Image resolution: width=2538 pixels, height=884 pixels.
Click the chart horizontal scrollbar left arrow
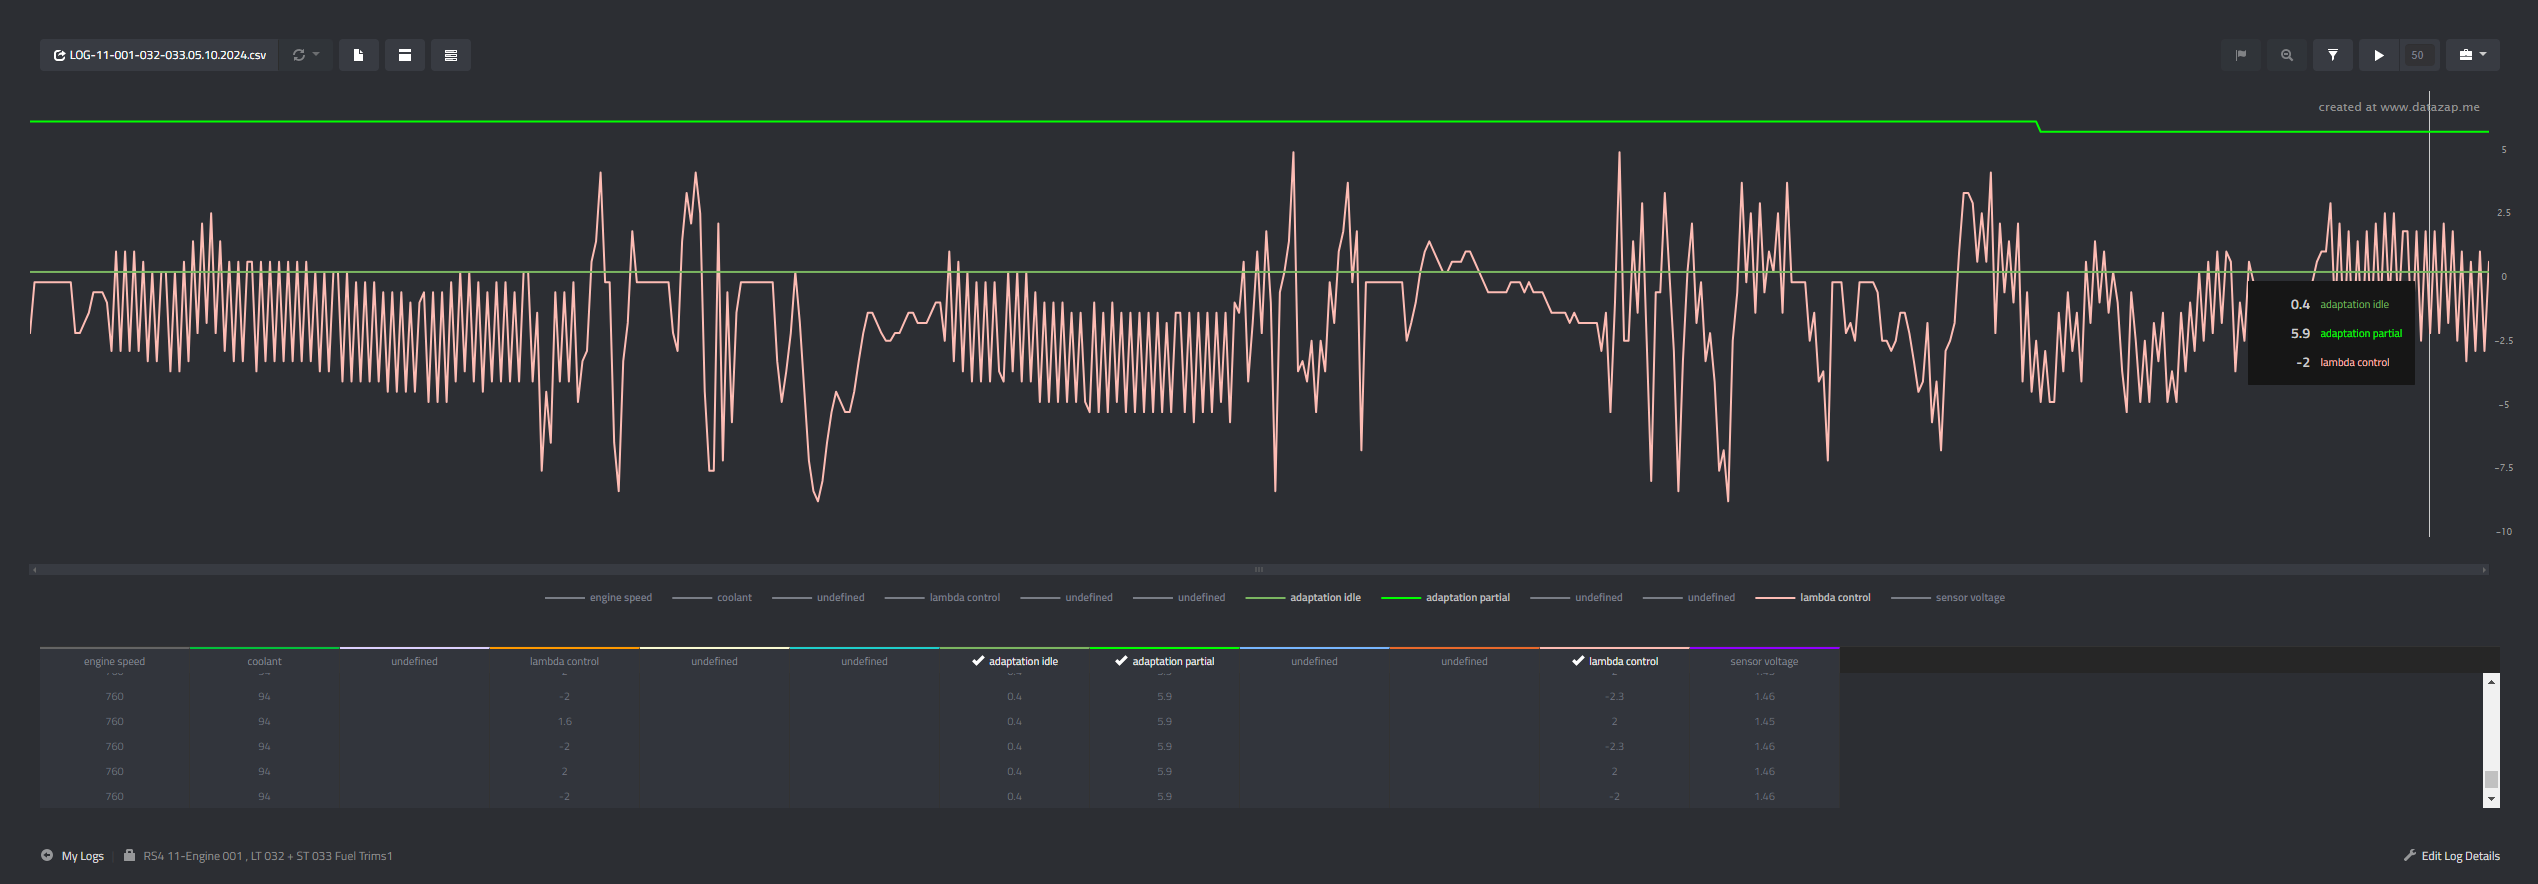[x=35, y=570]
